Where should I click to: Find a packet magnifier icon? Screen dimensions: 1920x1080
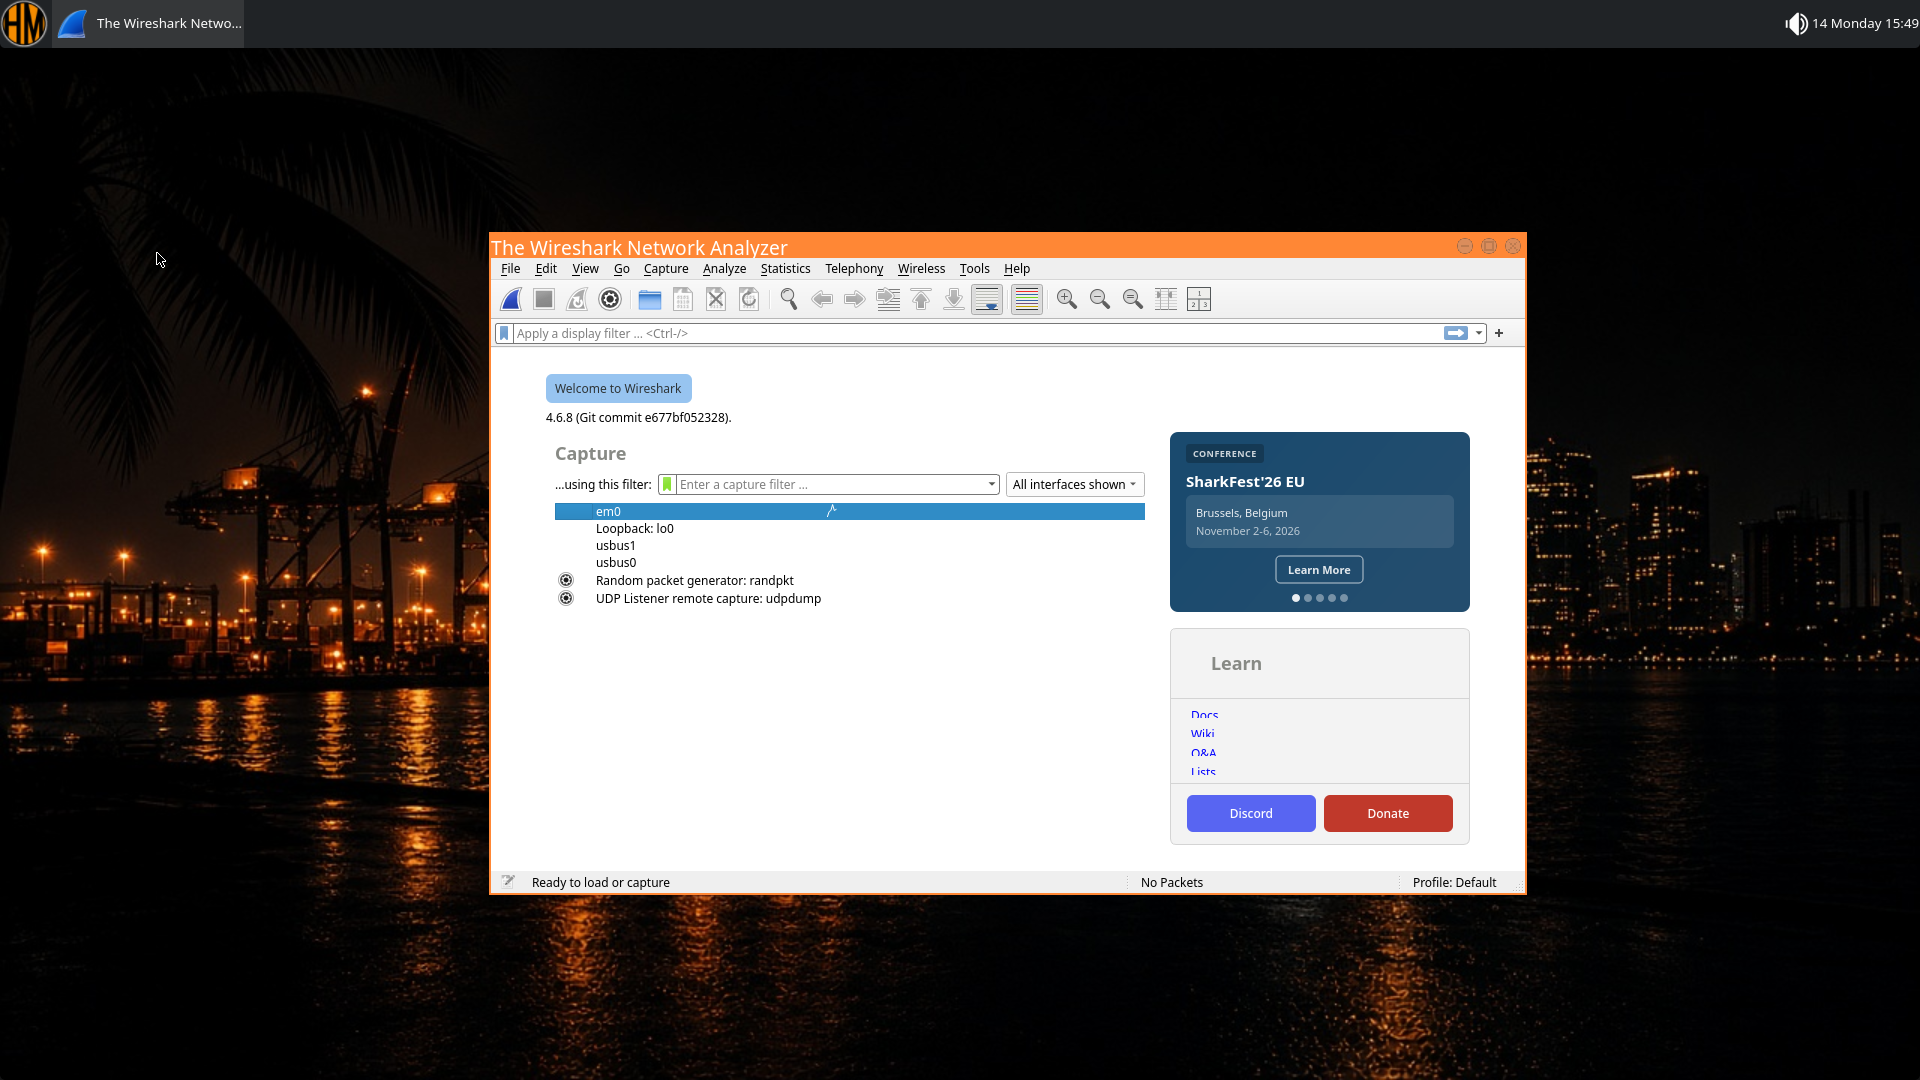pyautogui.click(x=789, y=299)
